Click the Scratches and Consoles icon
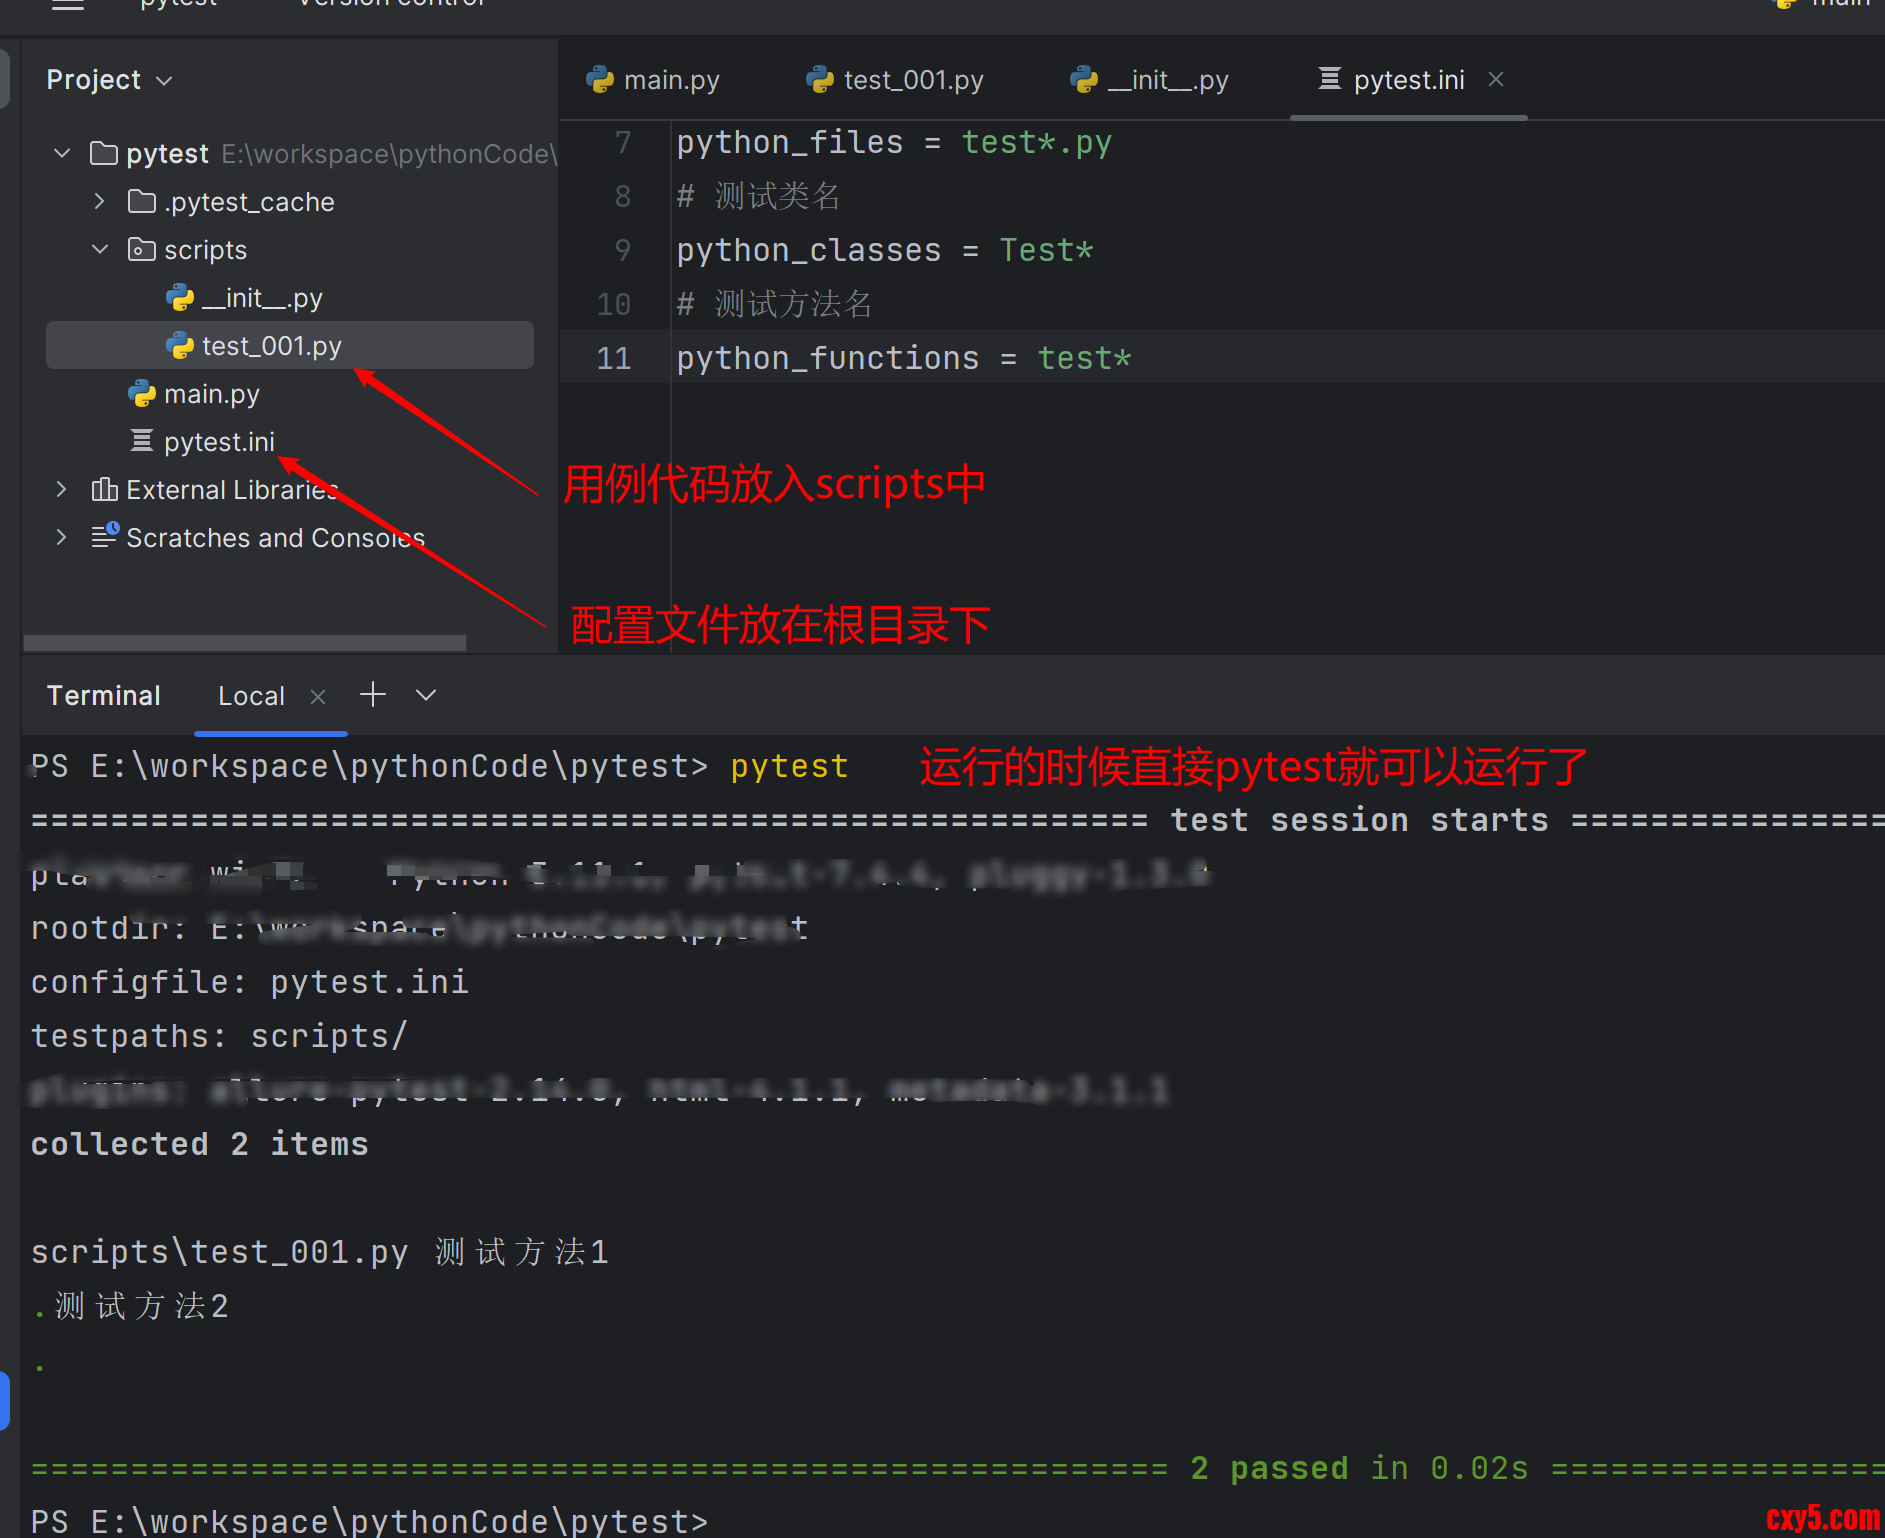 click(104, 537)
